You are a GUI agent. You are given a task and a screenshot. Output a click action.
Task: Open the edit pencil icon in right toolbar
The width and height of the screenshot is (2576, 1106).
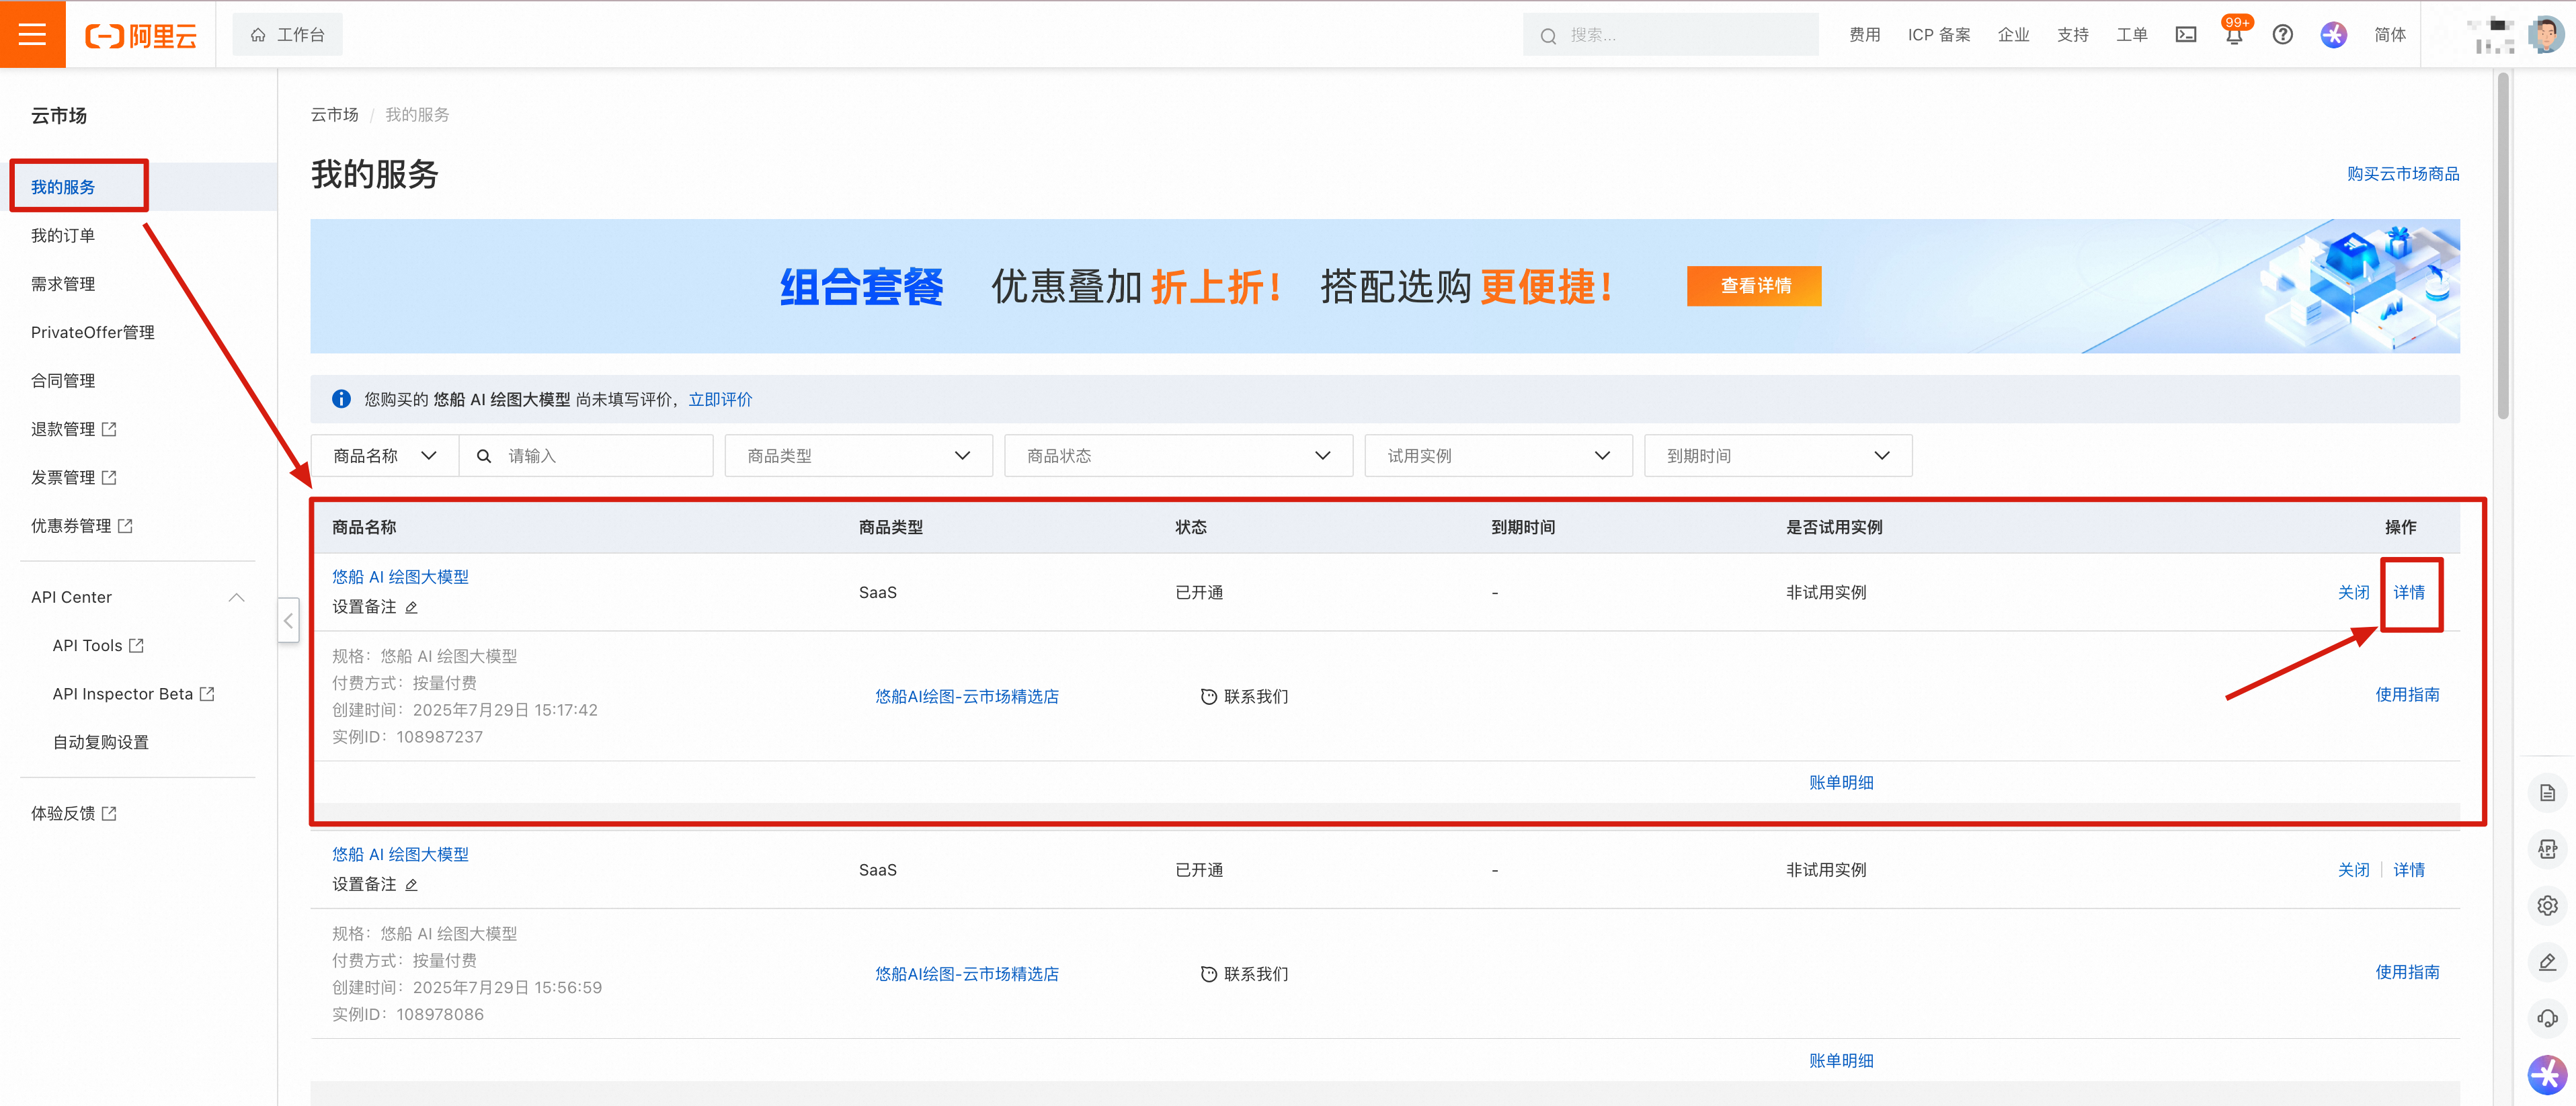[2547, 962]
